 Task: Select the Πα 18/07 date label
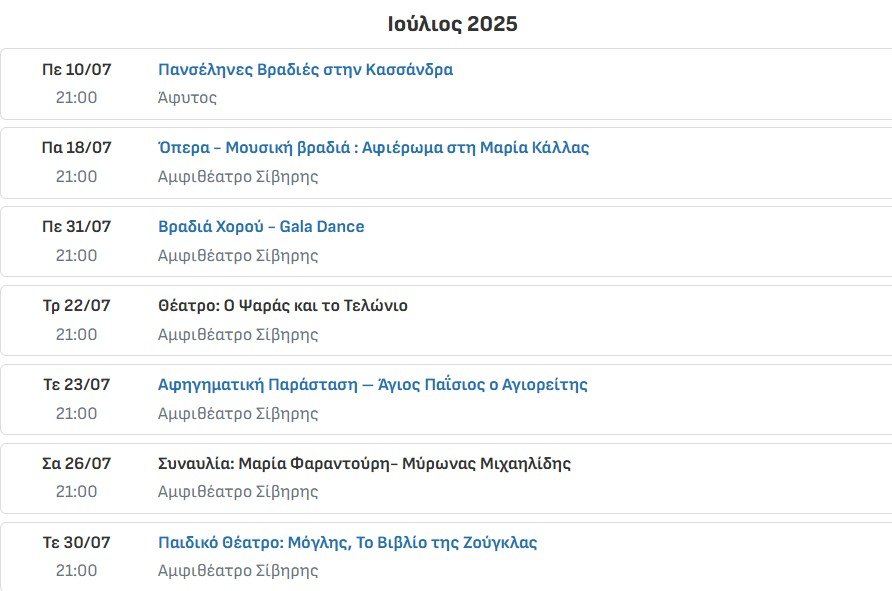coord(76,148)
